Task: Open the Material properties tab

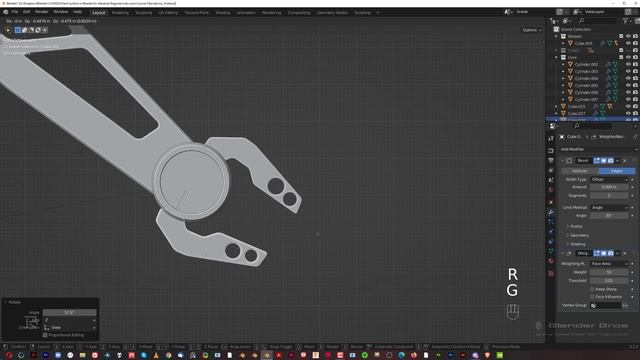Action: pyautogui.click(x=551, y=261)
